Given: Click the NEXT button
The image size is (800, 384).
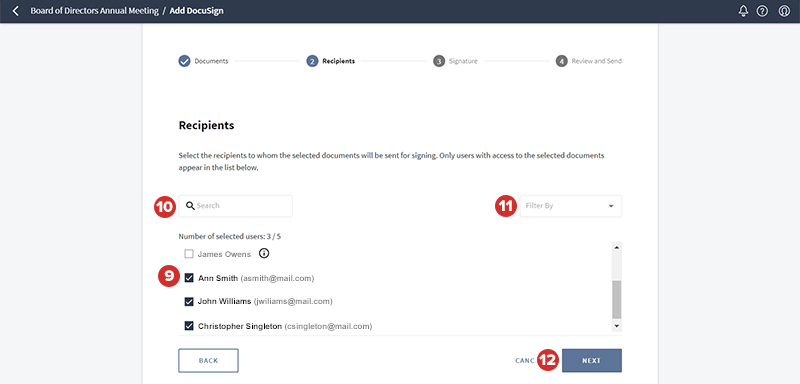Looking at the screenshot, I should pos(592,361).
